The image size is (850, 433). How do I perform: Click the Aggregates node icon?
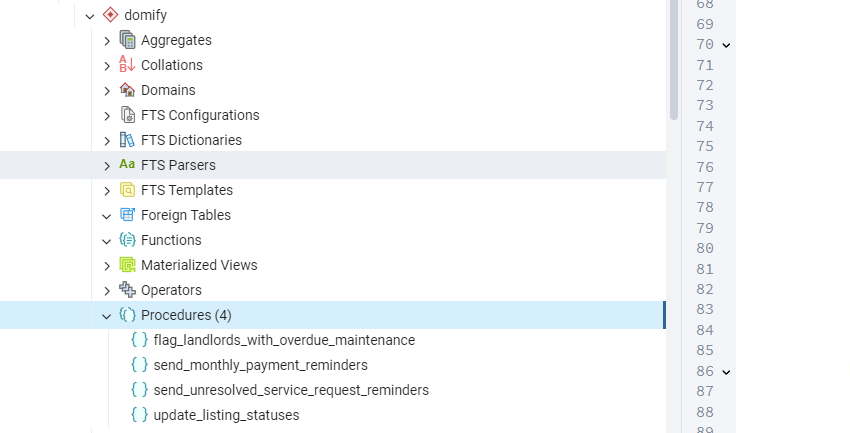tap(127, 40)
